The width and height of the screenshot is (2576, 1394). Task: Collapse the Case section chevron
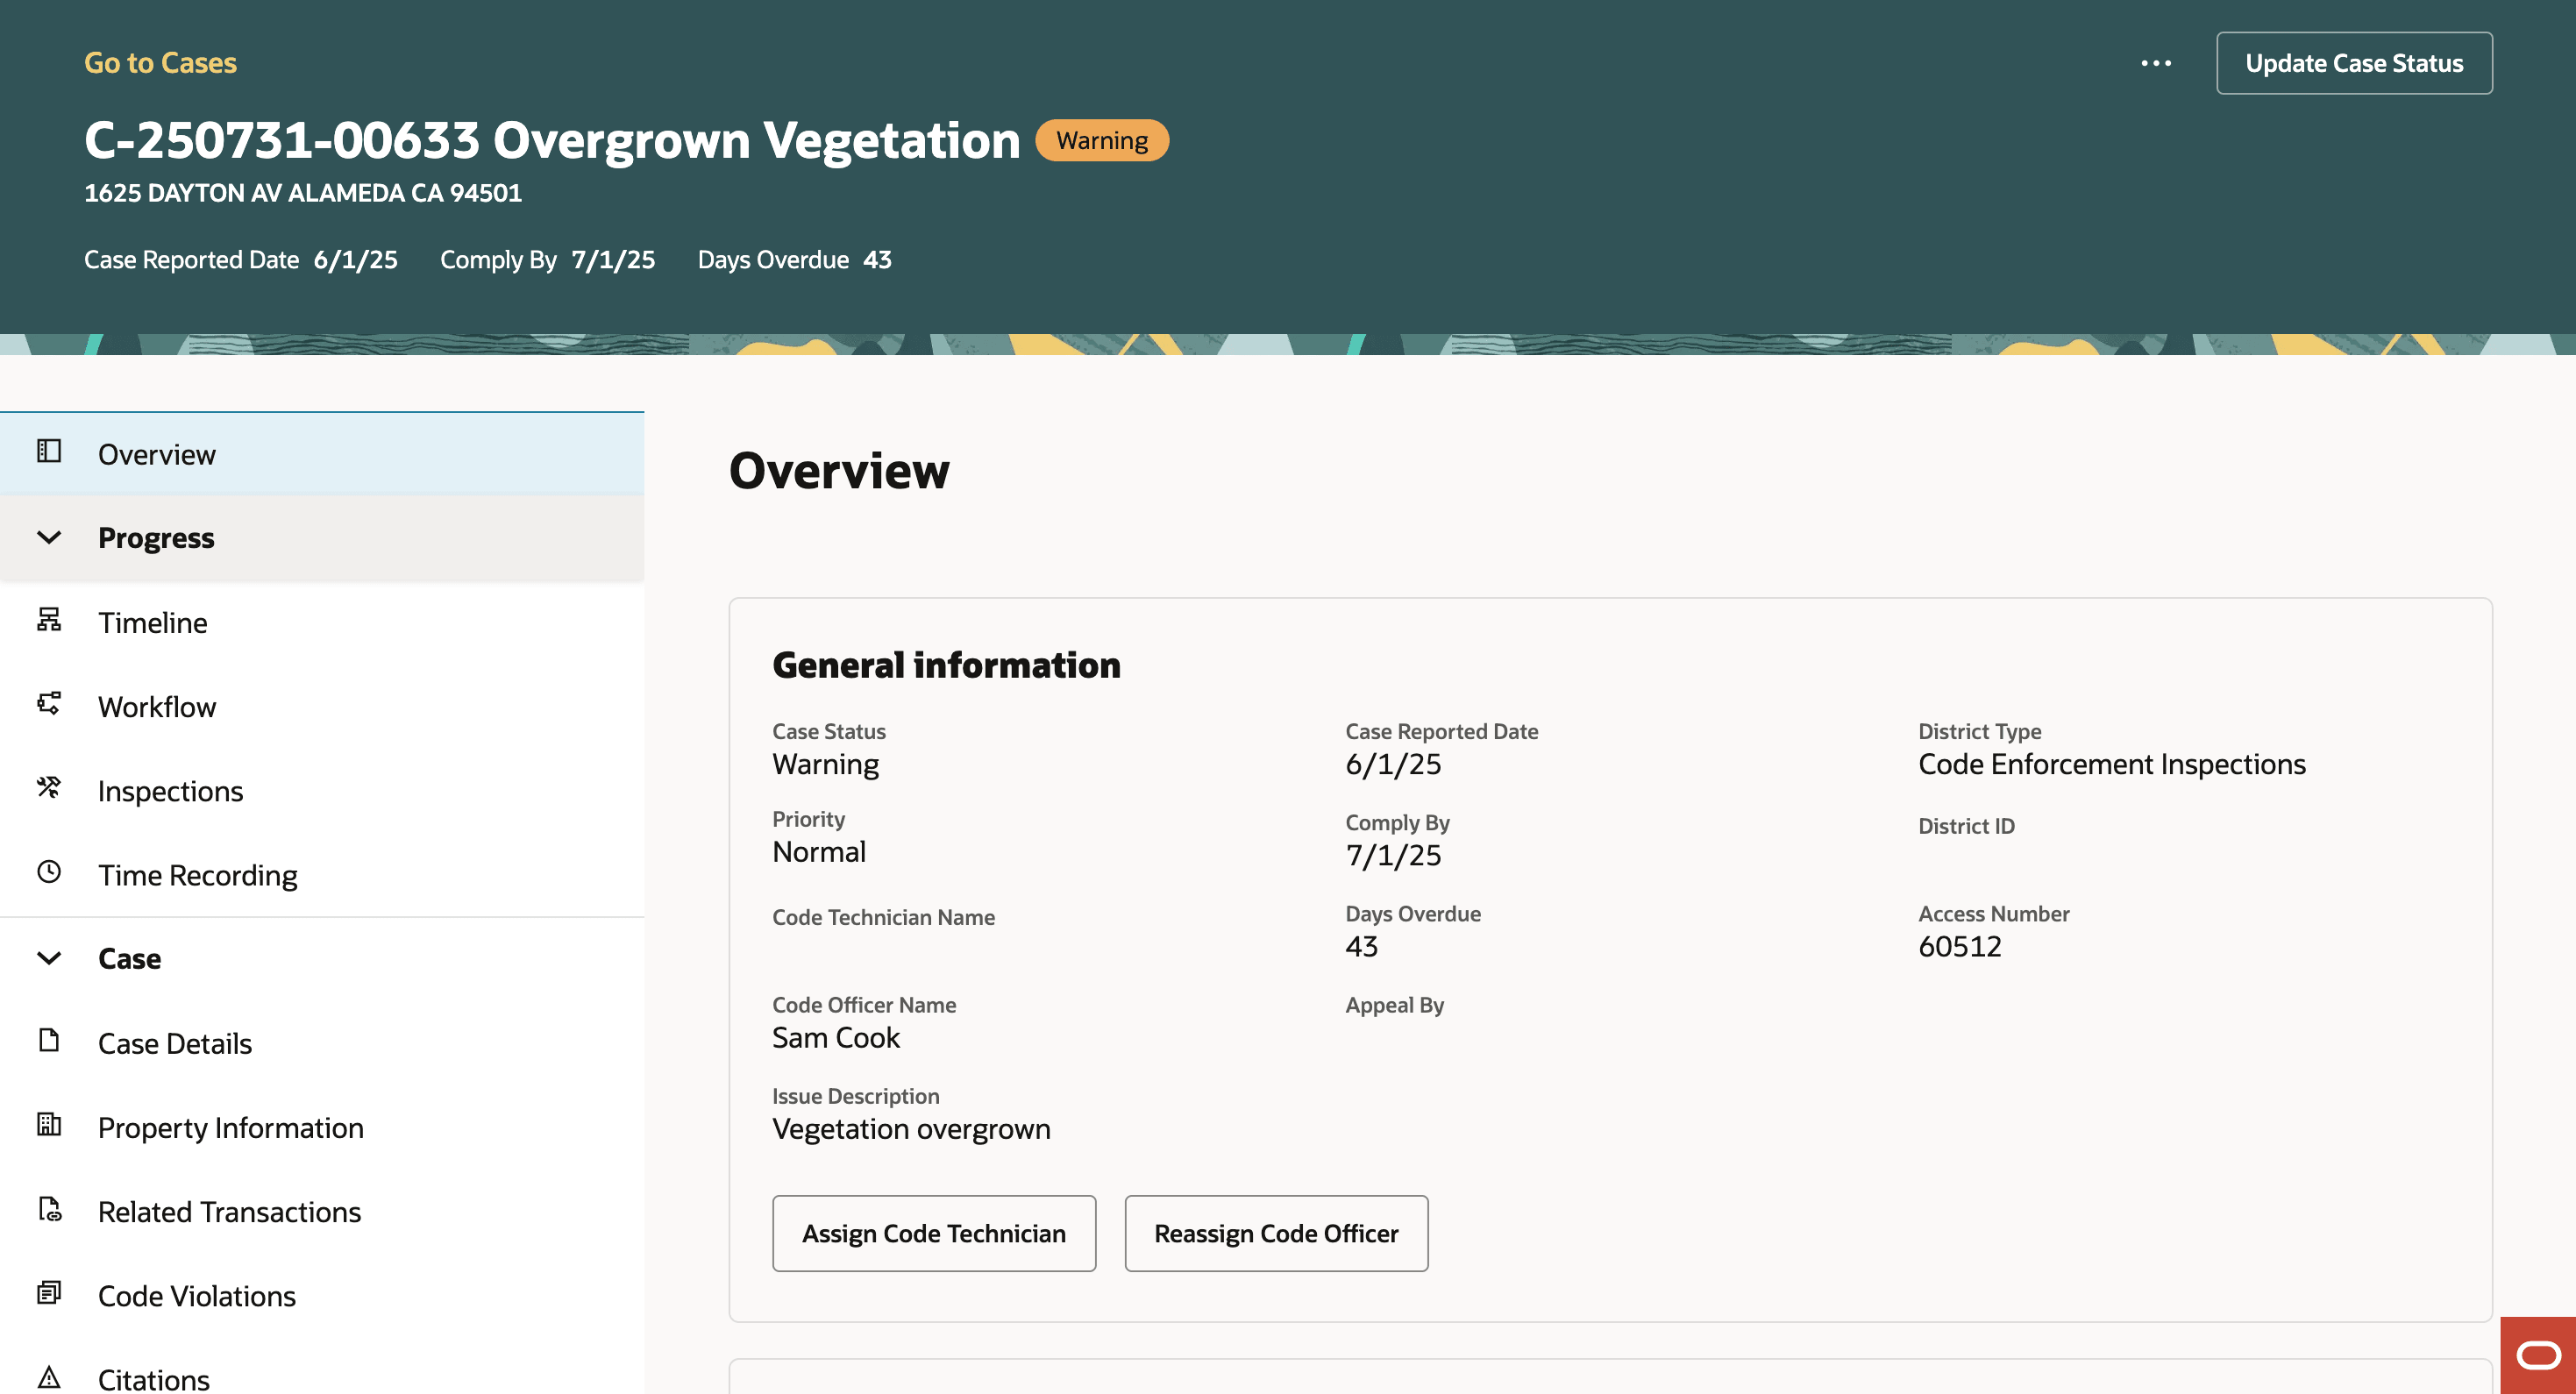(x=49, y=958)
